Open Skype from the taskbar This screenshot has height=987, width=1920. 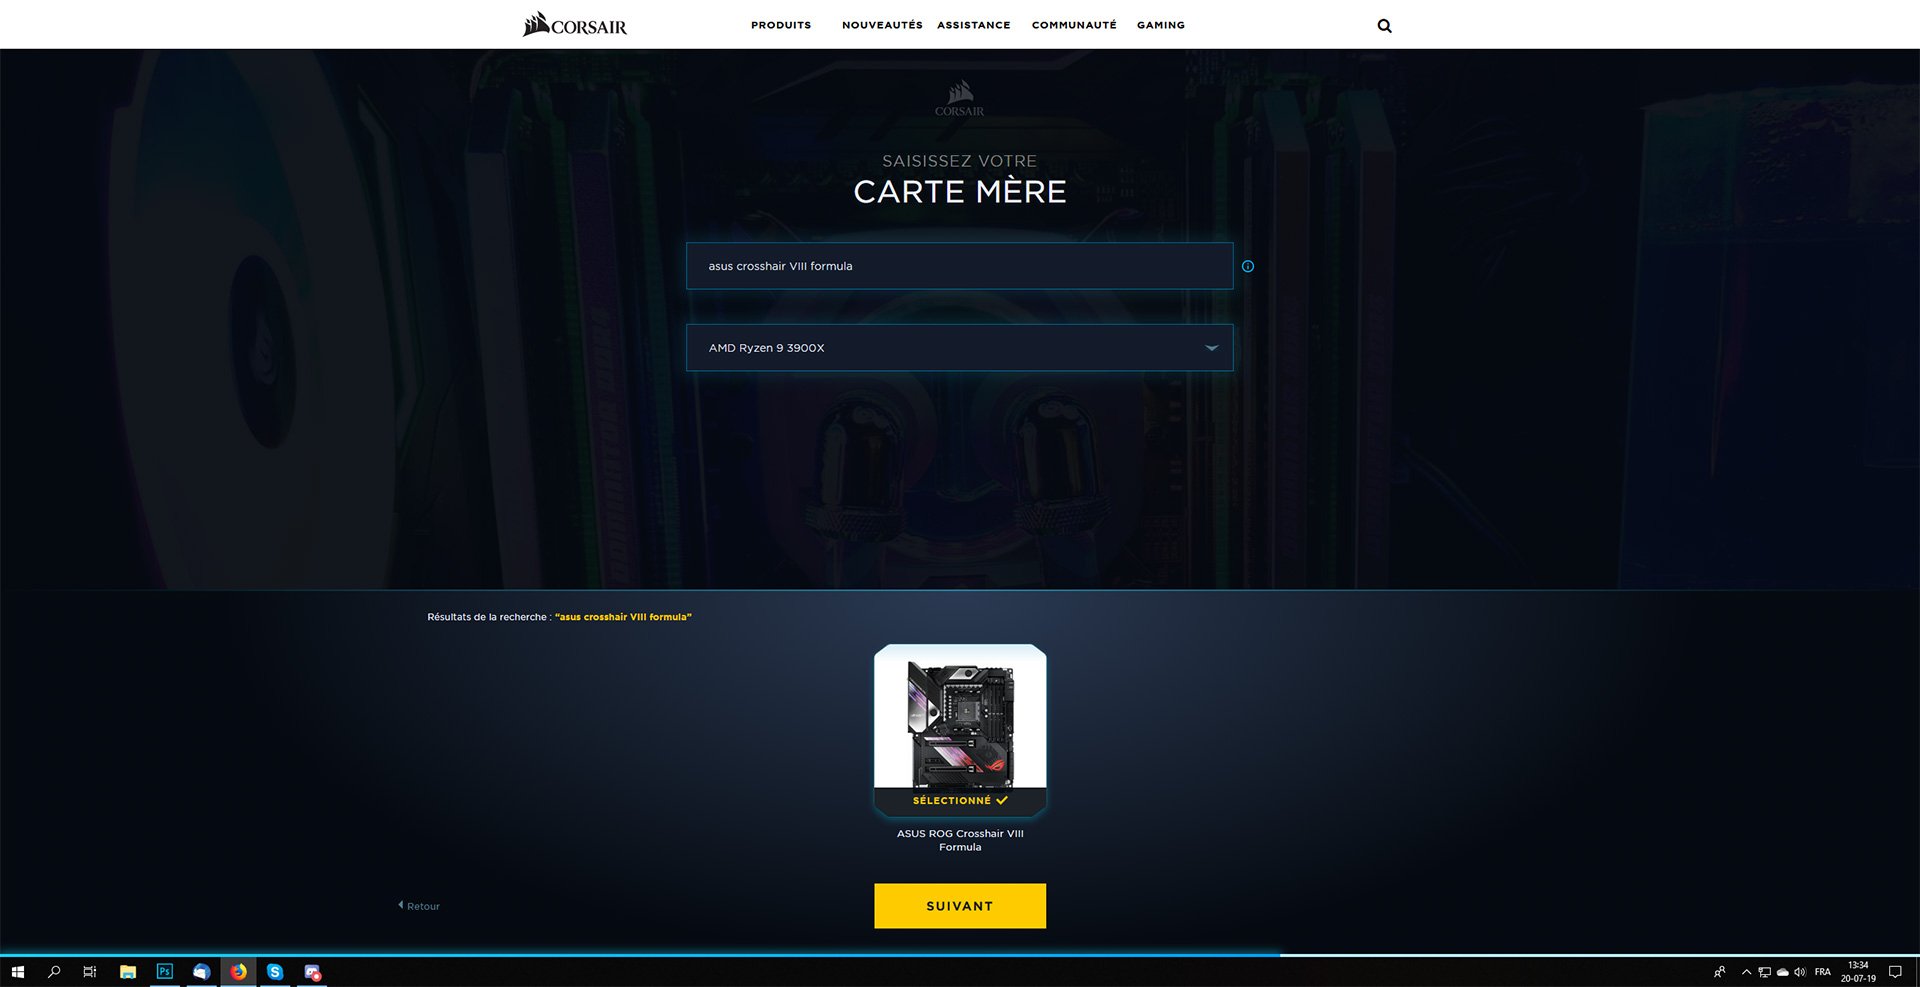pos(275,972)
